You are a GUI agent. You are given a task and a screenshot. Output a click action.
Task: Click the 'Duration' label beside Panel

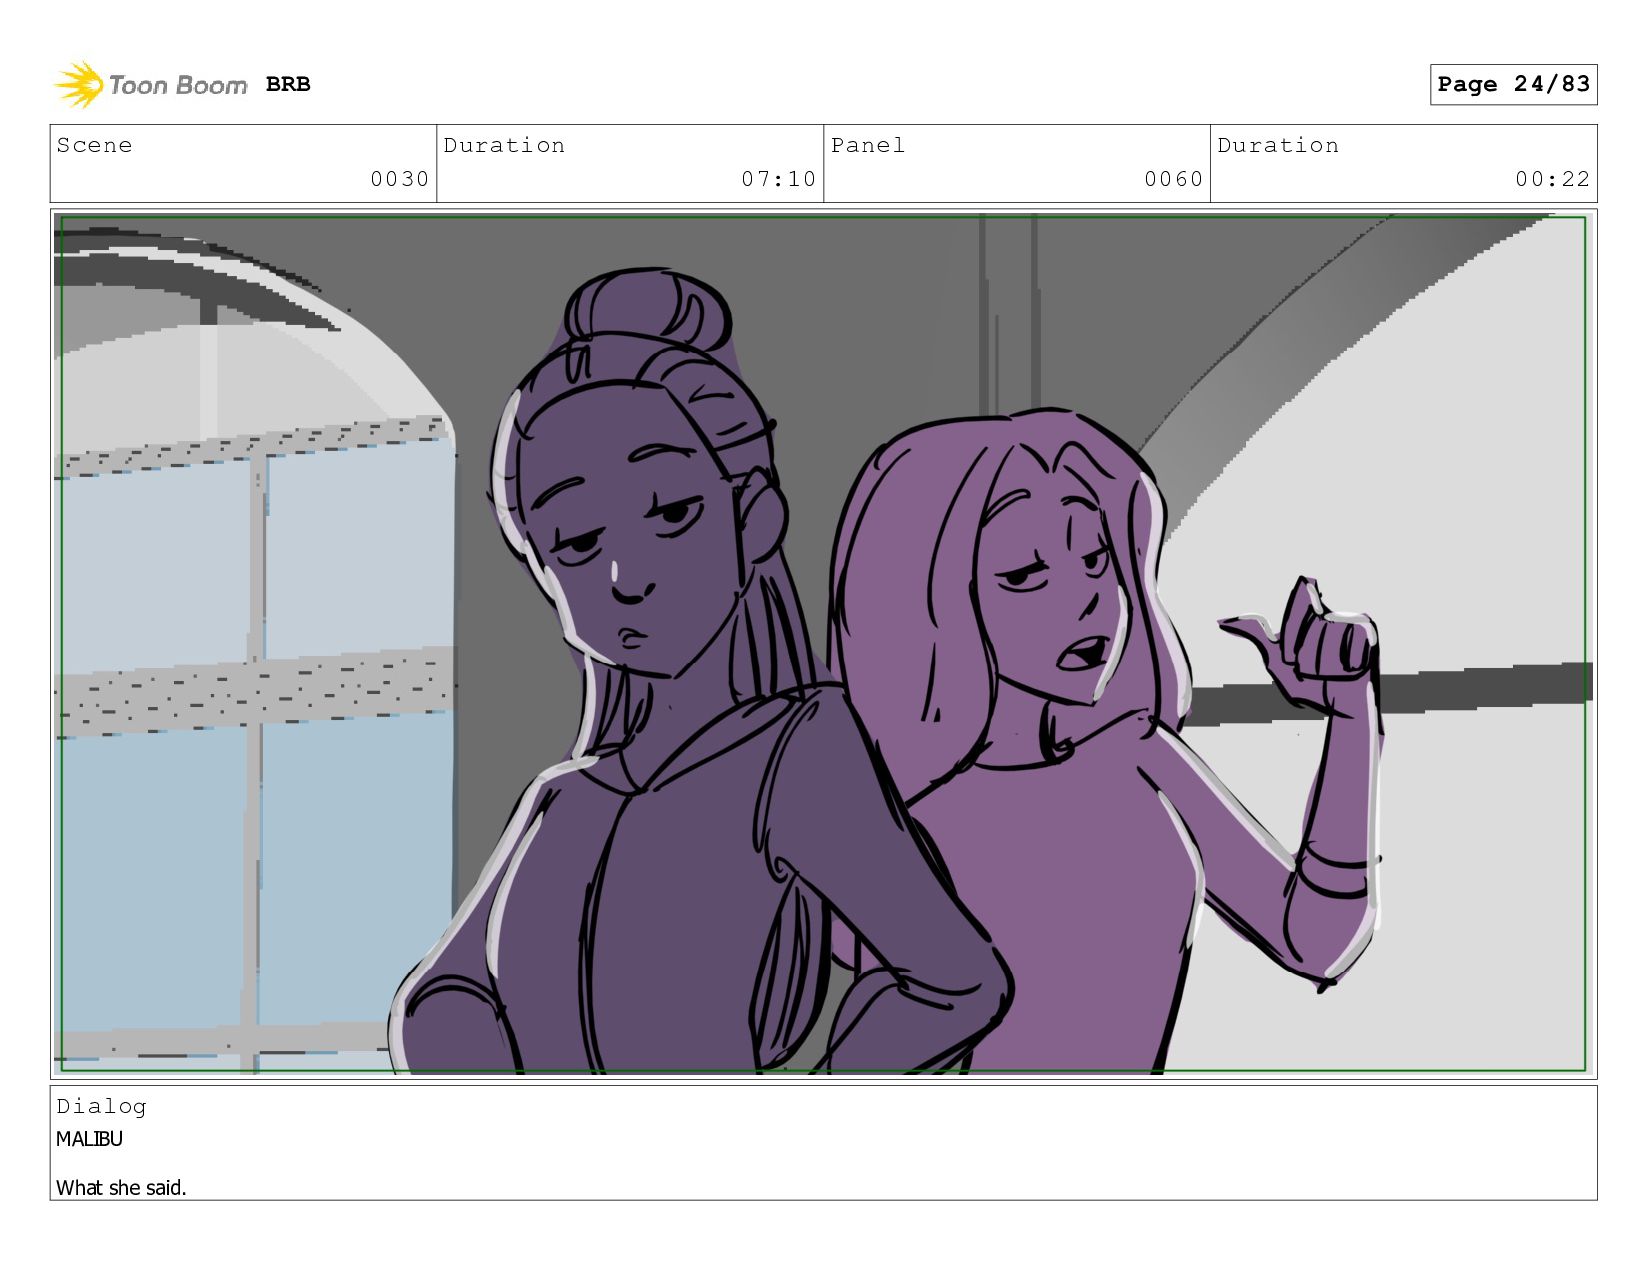click(x=1278, y=145)
